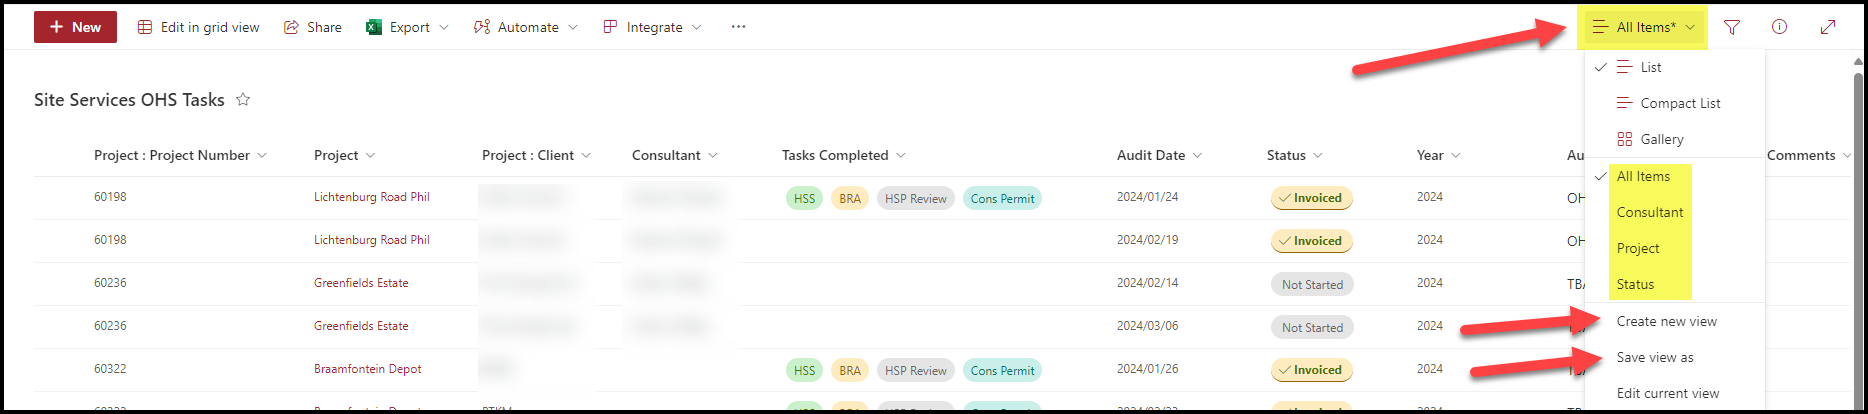
Task: Click the Excel Export icon
Action: 374,27
